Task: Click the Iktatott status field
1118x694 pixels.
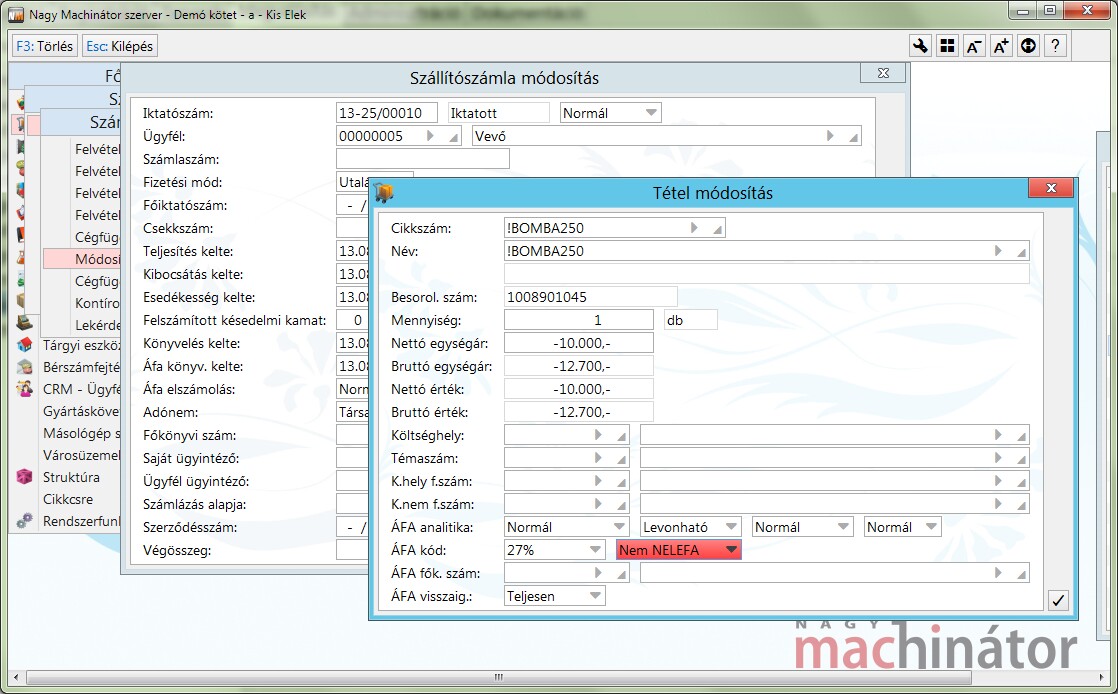Action: pyautogui.click(x=498, y=113)
